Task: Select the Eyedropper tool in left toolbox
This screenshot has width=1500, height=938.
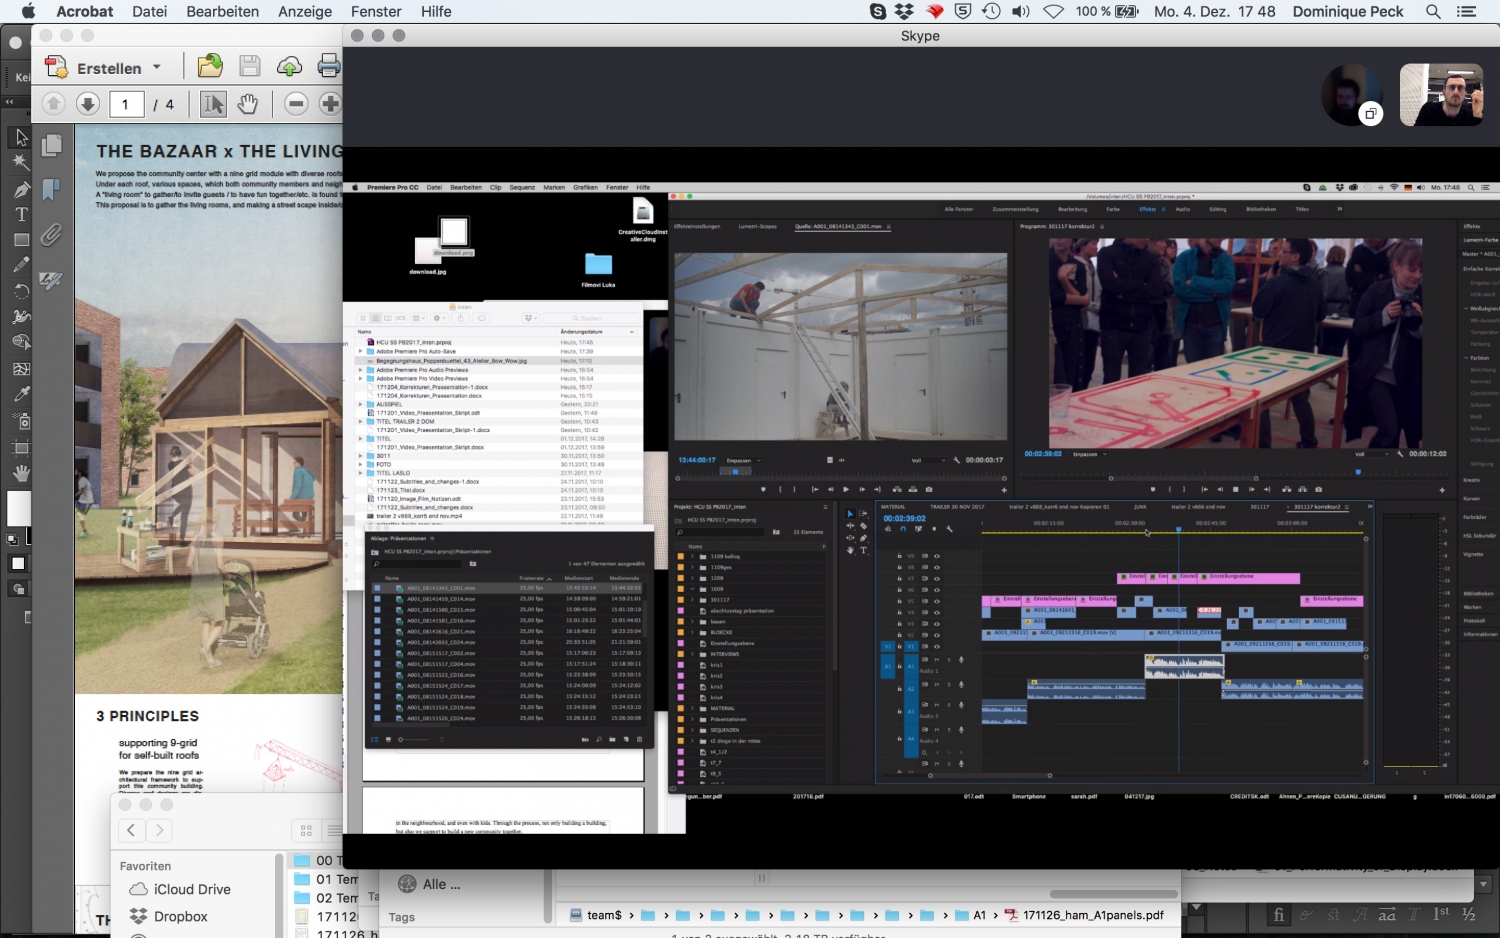Action: 21,394
